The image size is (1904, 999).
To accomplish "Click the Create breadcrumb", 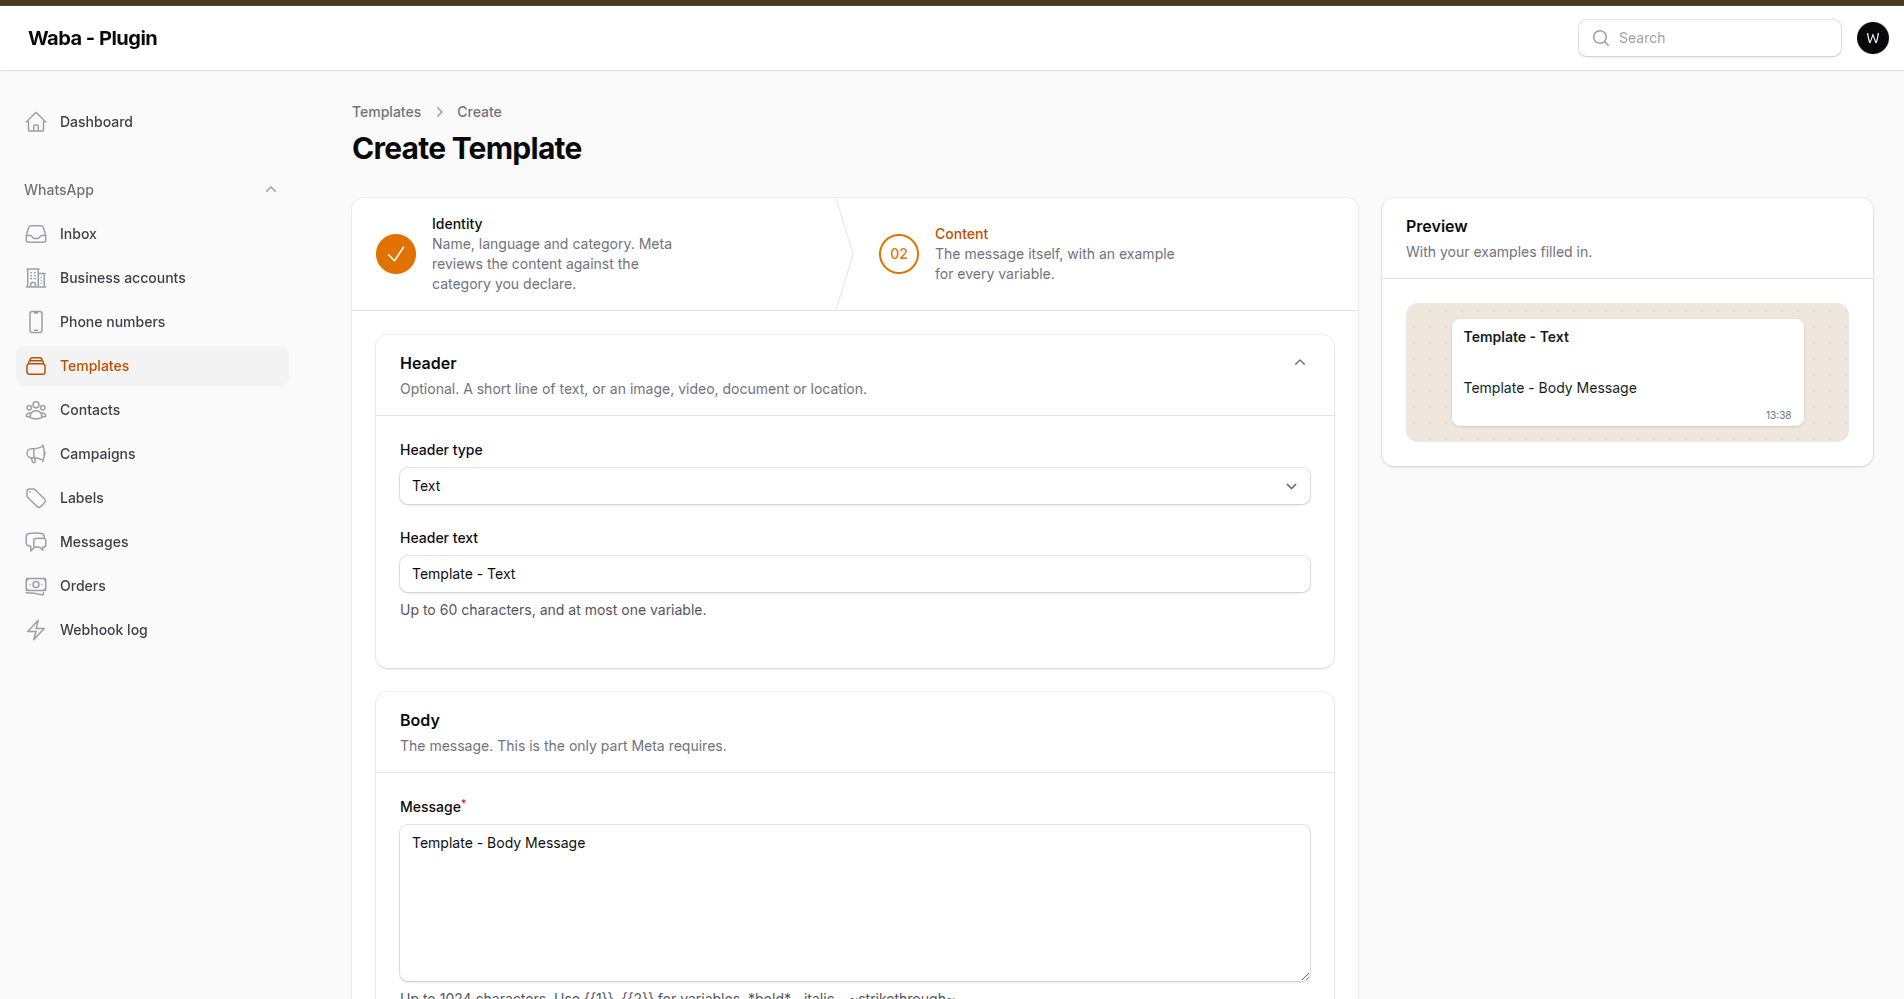I will [479, 112].
